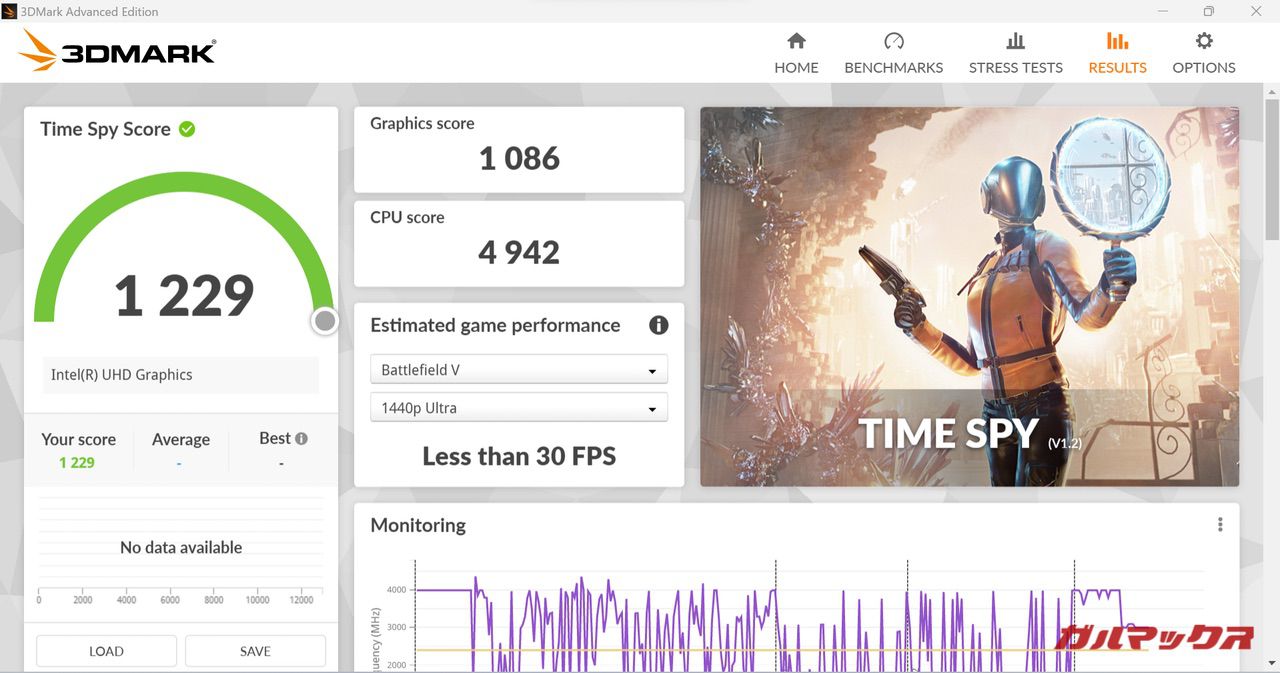Screen dimensions: 1280x673
Task: Click the vertical scrollbar on the right
Action: [1271, 170]
